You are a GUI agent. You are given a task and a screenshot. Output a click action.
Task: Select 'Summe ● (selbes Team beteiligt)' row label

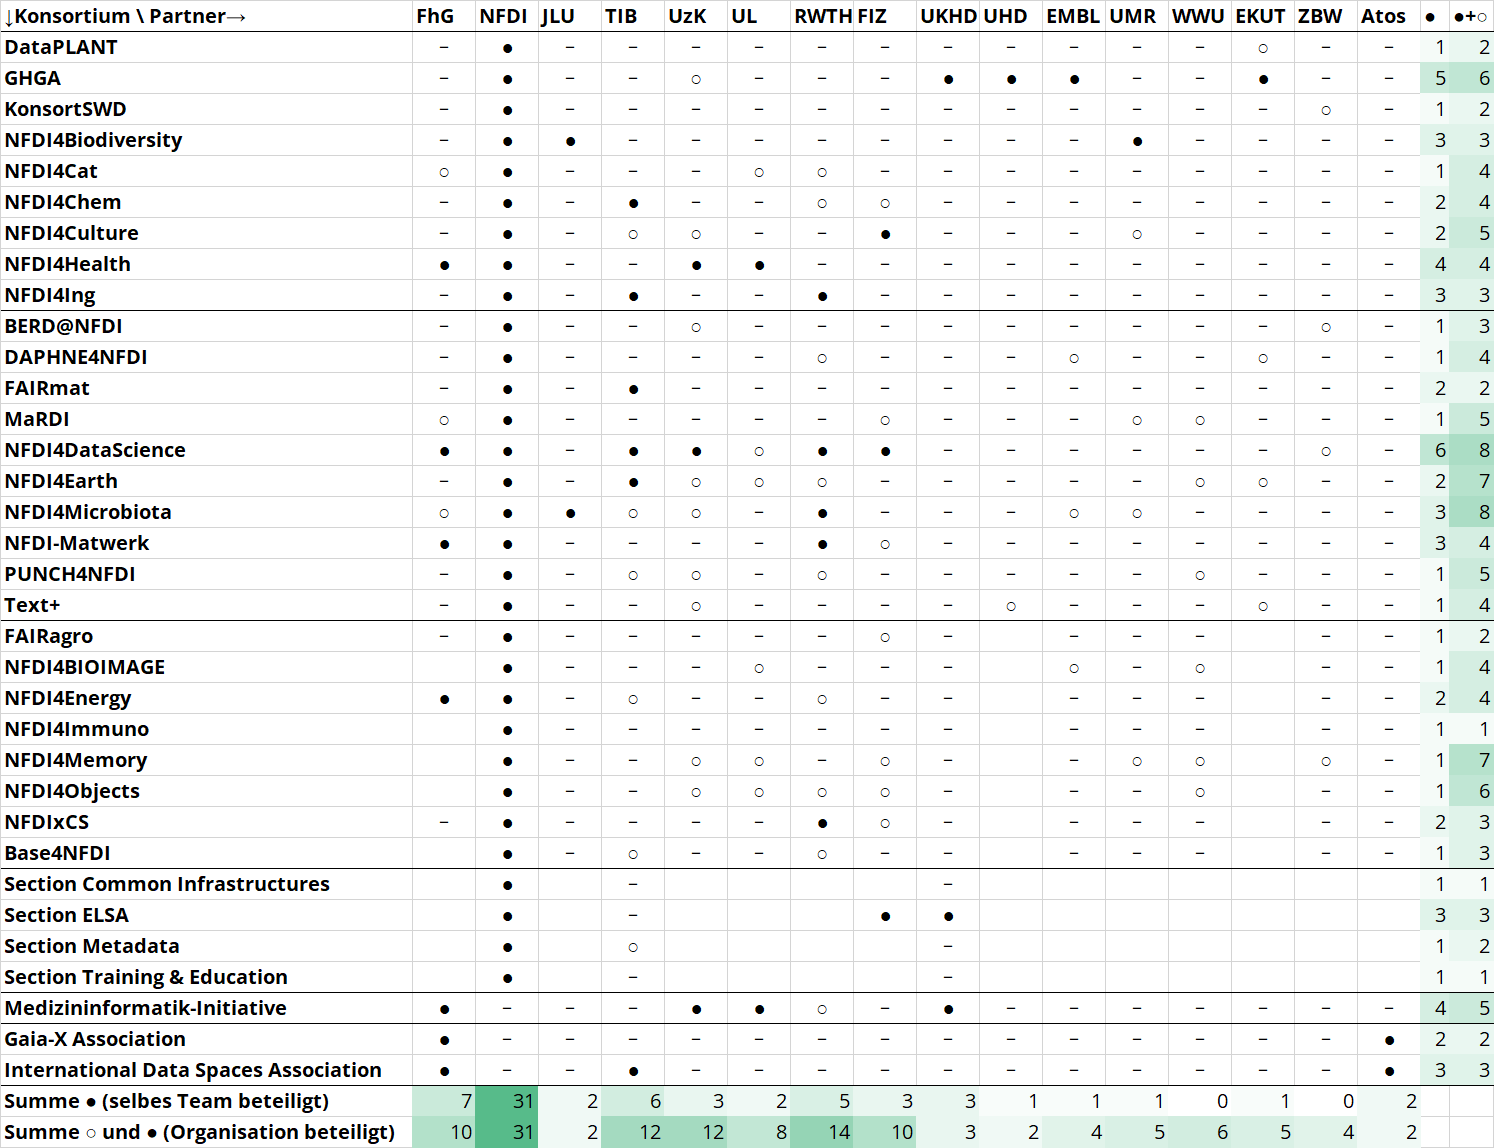(167, 1101)
